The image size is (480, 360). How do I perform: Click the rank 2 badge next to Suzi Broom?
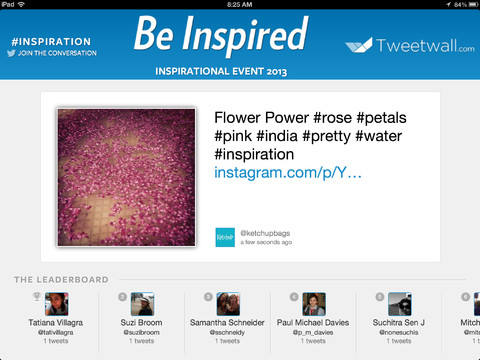coord(122,297)
